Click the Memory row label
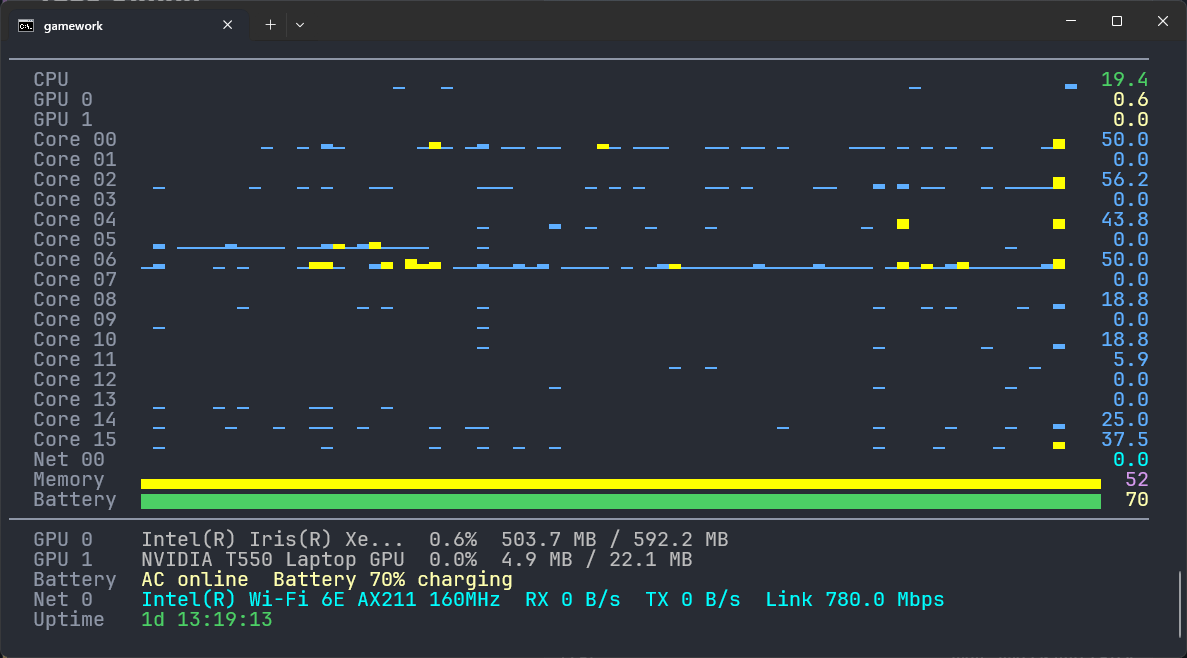The width and height of the screenshot is (1187, 658). tap(69, 479)
